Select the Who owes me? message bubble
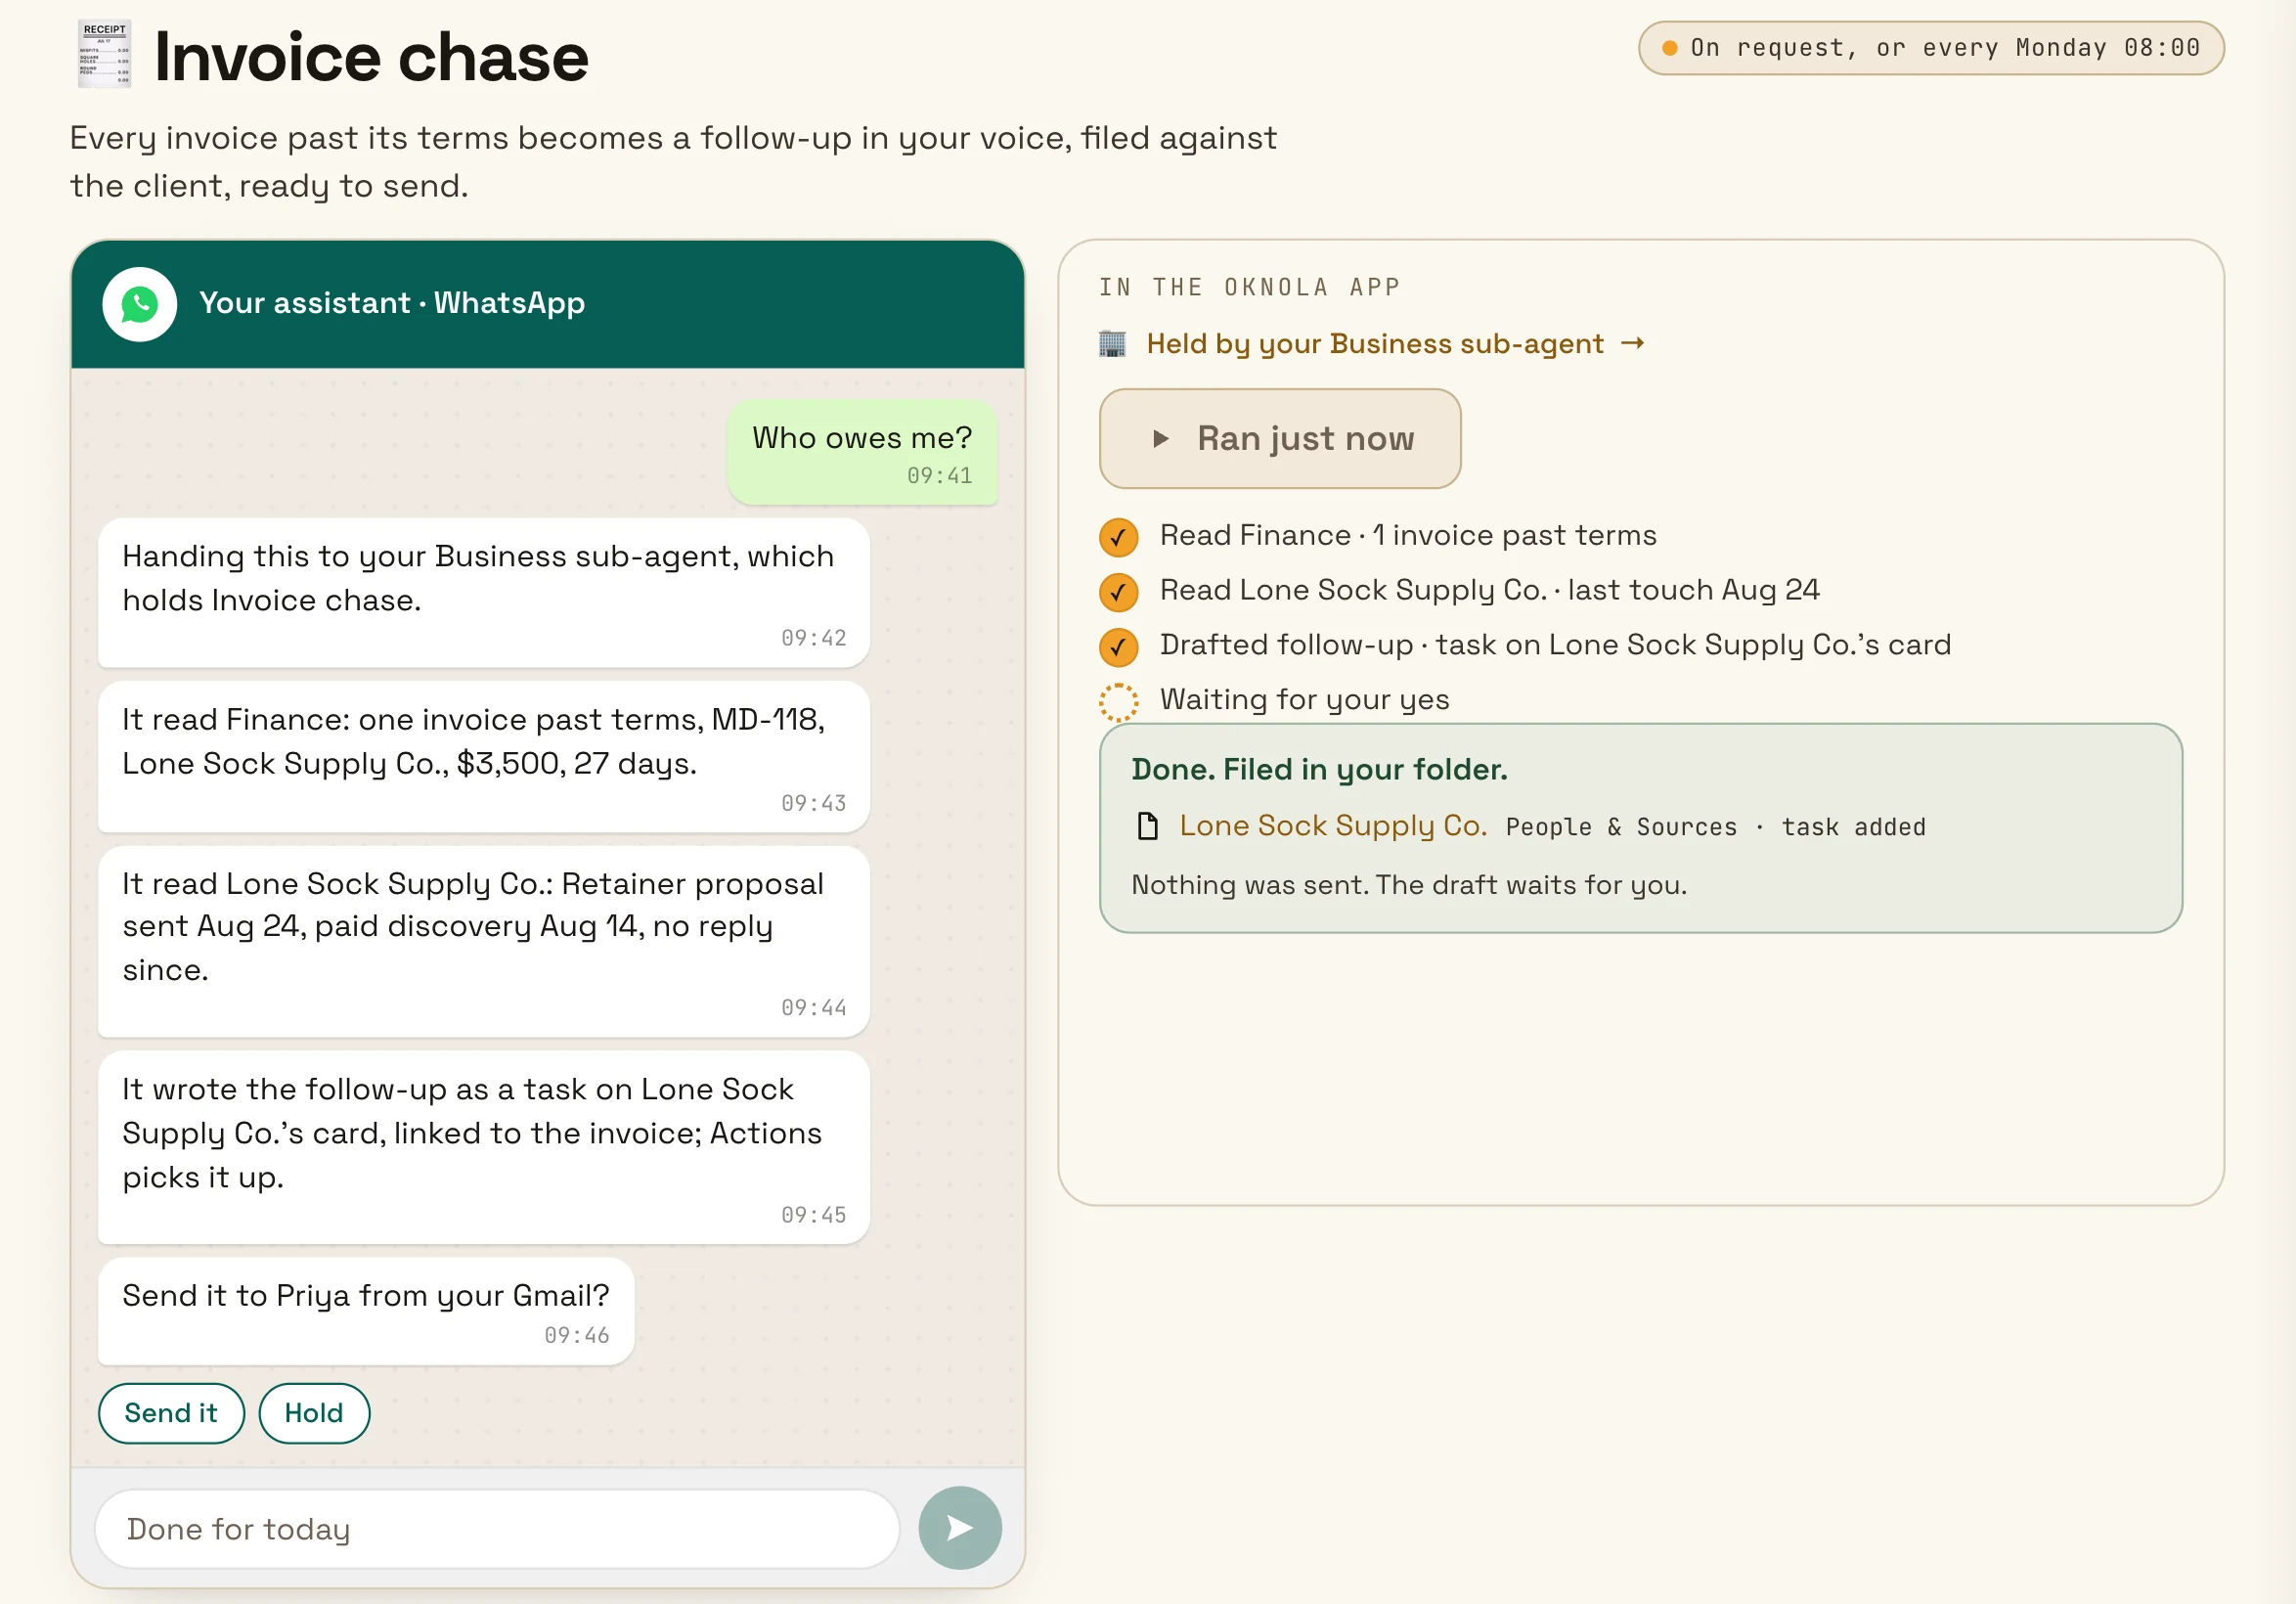Image resolution: width=2296 pixels, height=1604 pixels. coord(862,452)
